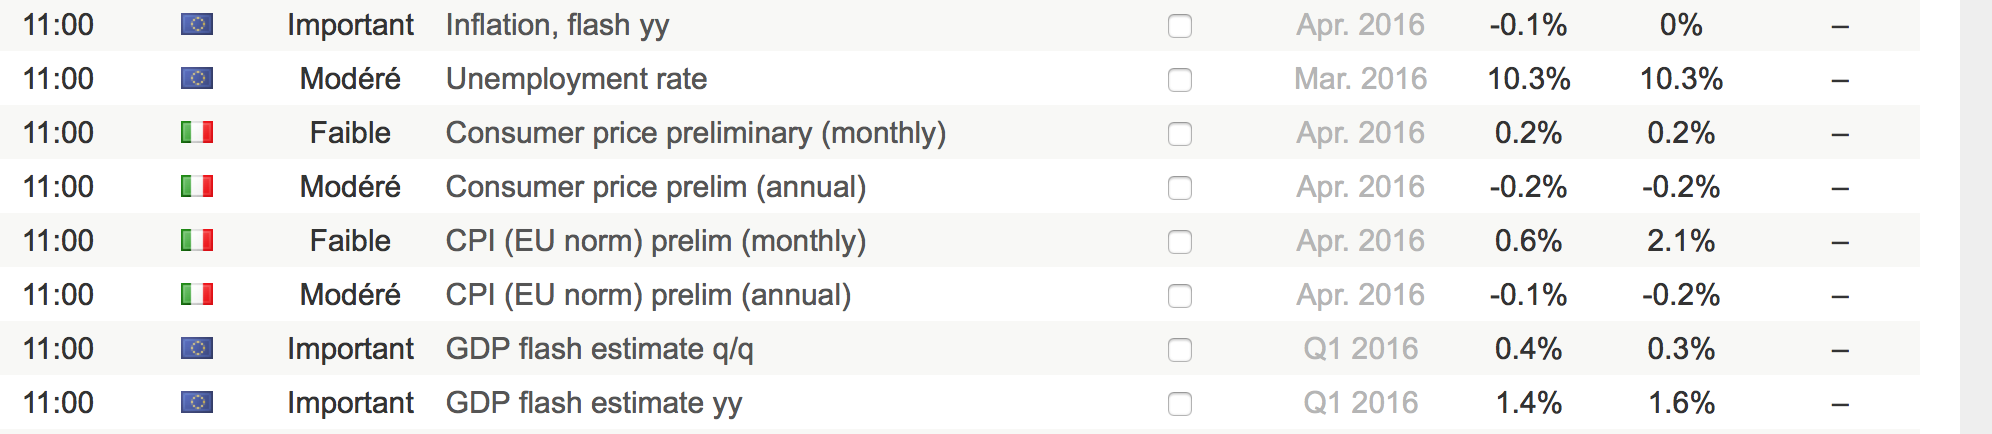Click Italy flag for CPI (EU norm) prelim (annual)
The image size is (1992, 434).
click(197, 294)
